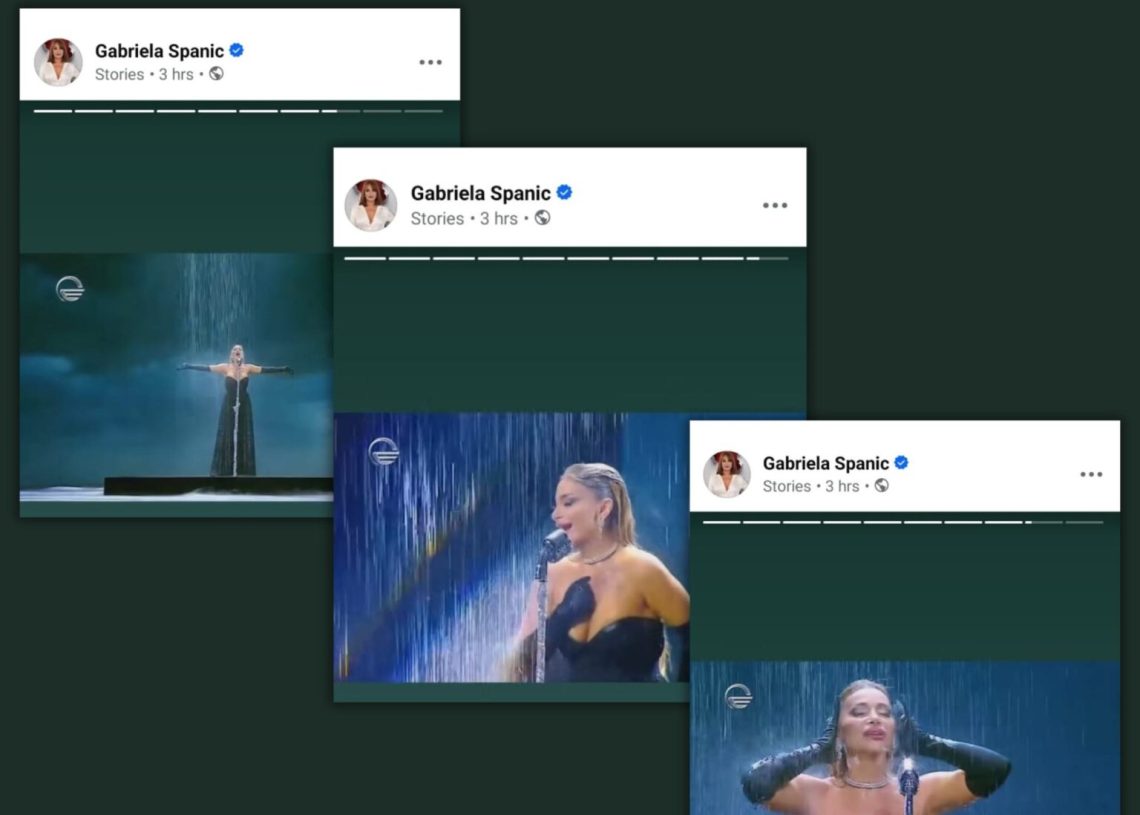
Task: Click the profile avatar in the bottom-right story
Action: point(727,474)
